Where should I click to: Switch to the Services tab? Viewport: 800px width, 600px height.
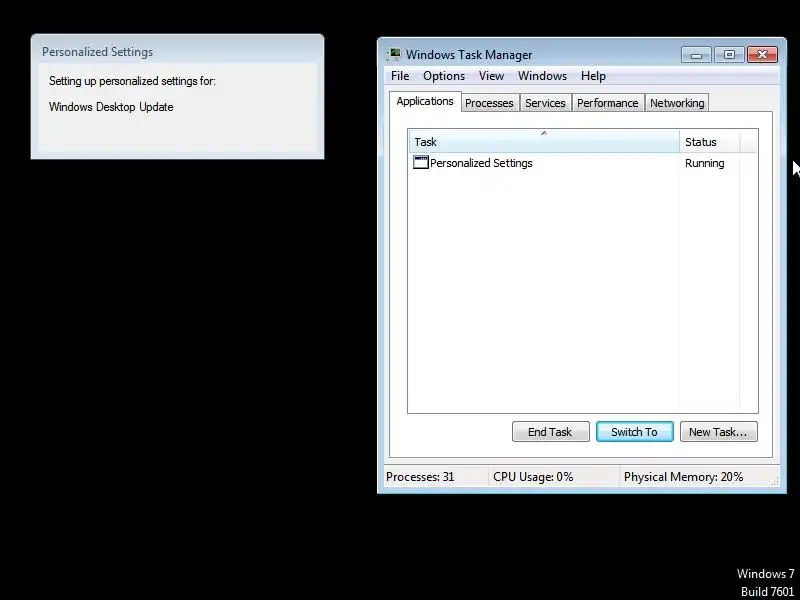click(x=545, y=103)
